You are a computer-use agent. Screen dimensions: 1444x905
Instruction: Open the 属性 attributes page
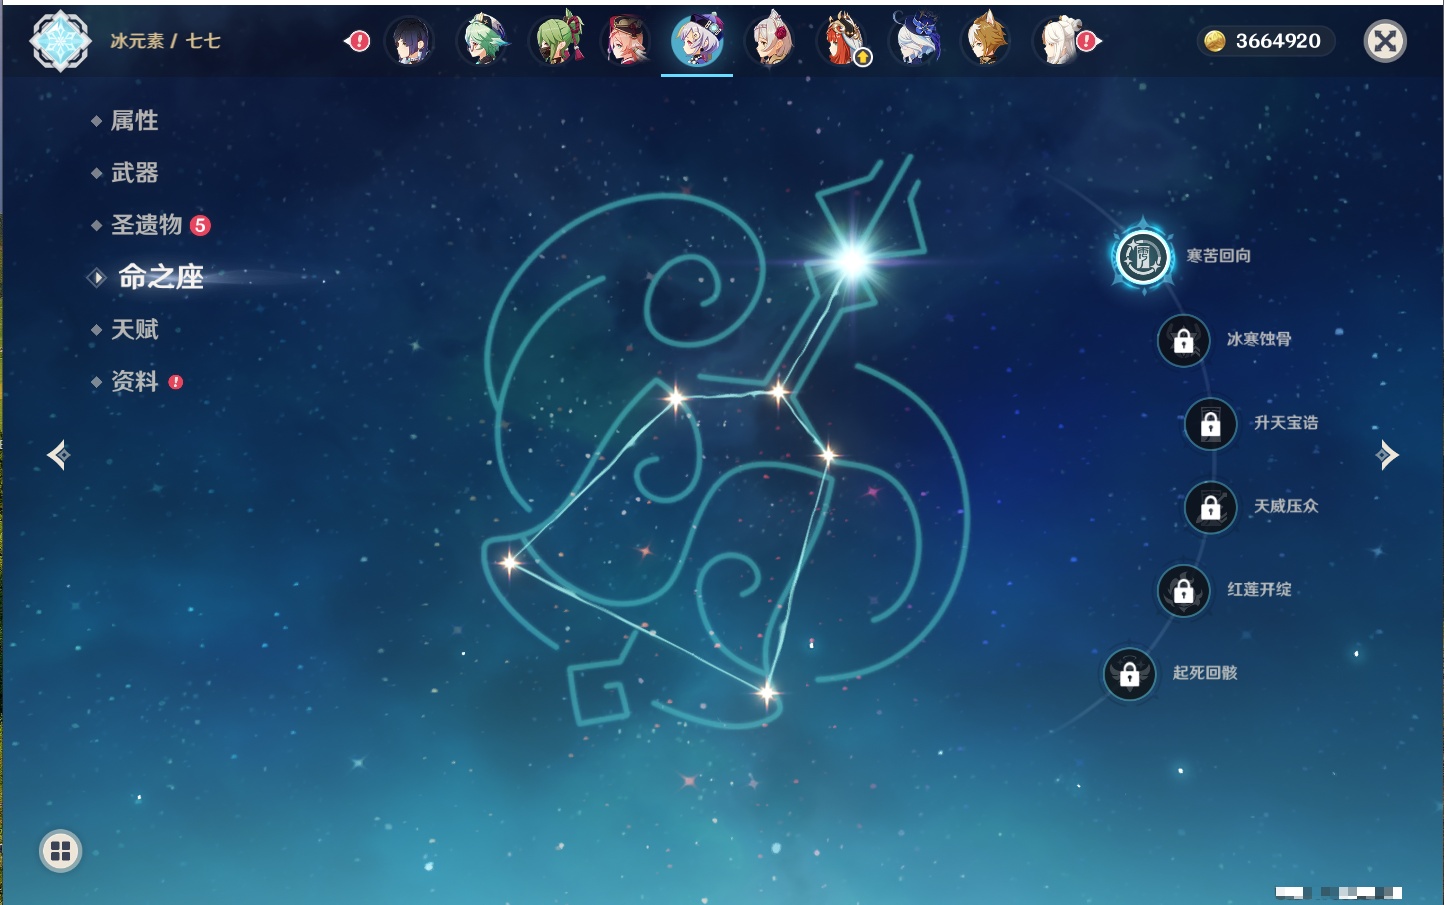pos(134,121)
